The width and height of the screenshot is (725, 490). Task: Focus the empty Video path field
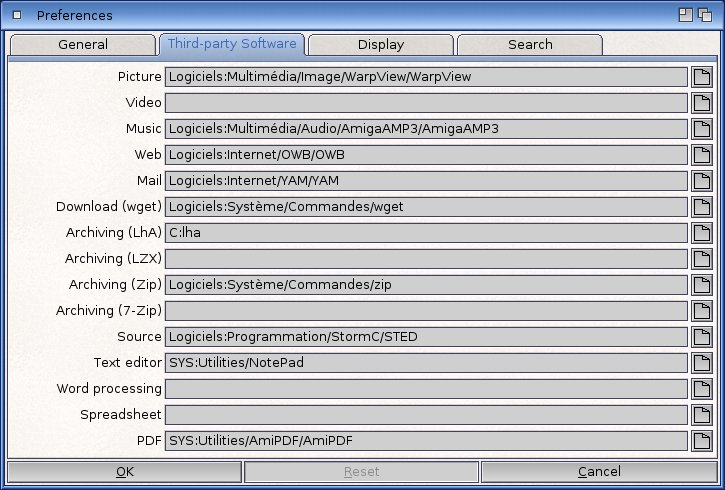(x=426, y=103)
